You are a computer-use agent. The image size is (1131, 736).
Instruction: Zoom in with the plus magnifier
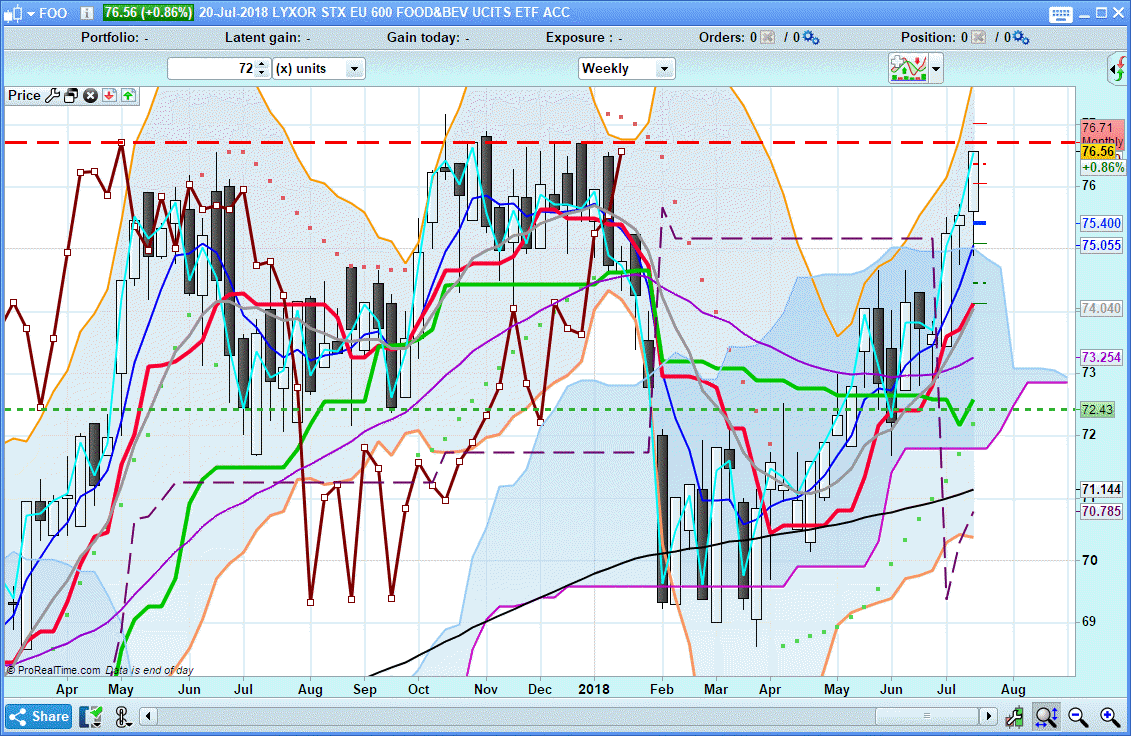point(1110,717)
